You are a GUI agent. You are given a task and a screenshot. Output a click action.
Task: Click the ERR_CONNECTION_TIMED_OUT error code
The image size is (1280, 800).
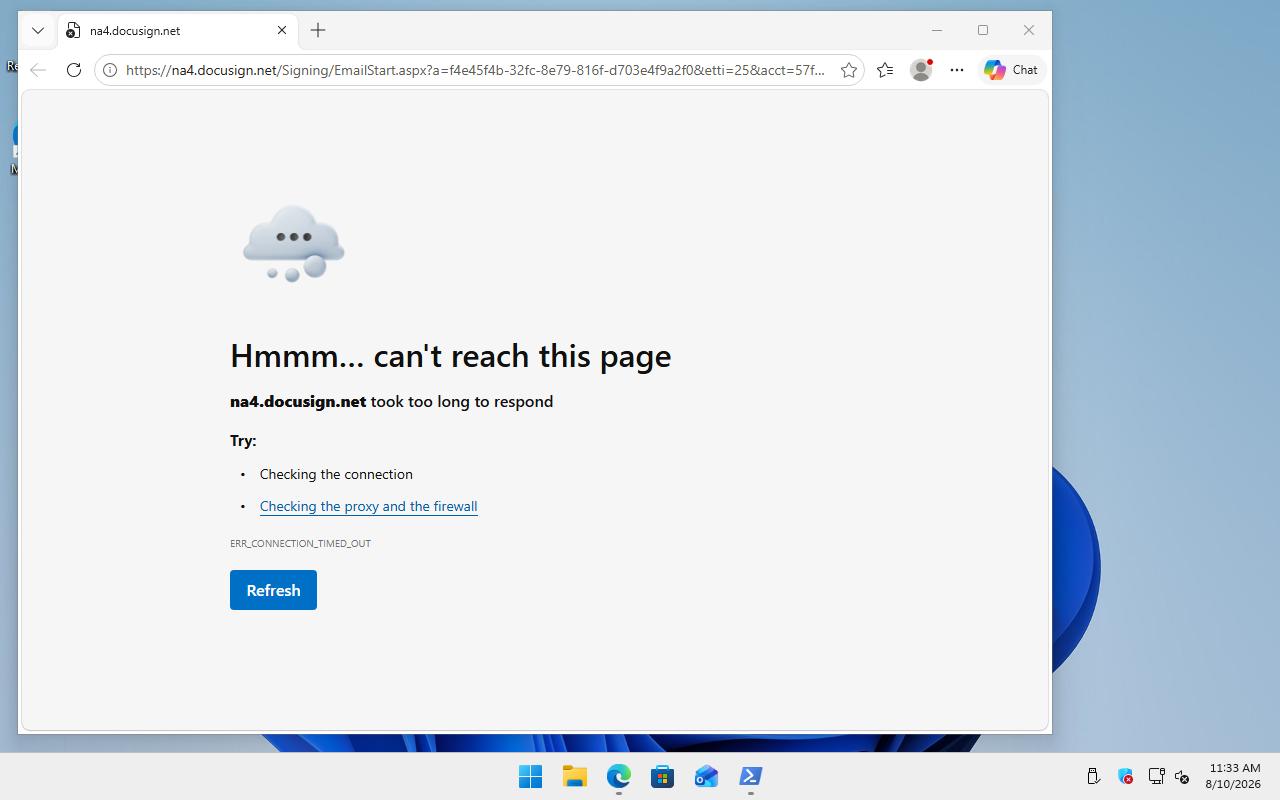pos(300,543)
